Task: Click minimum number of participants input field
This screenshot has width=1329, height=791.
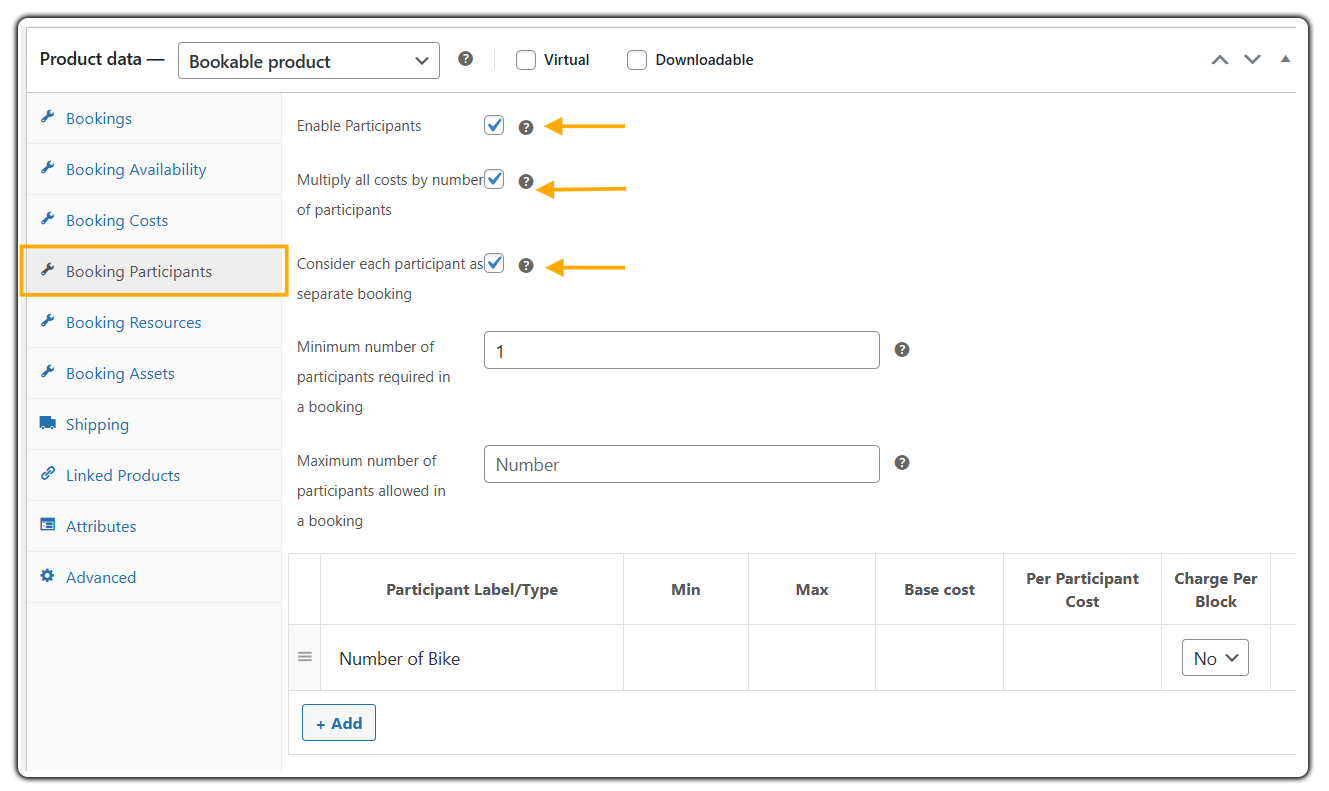Action: click(x=682, y=350)
